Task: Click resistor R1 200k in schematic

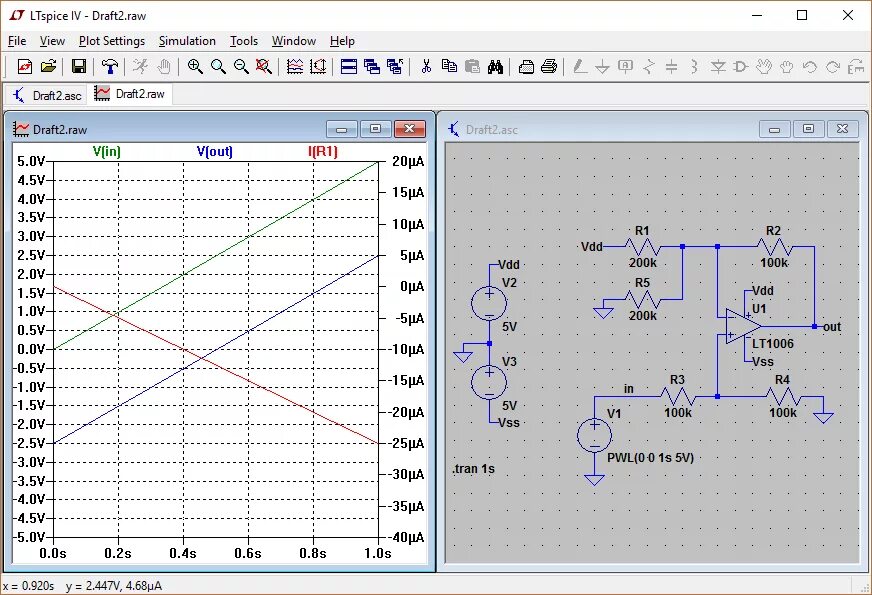Action: (642, 246)
